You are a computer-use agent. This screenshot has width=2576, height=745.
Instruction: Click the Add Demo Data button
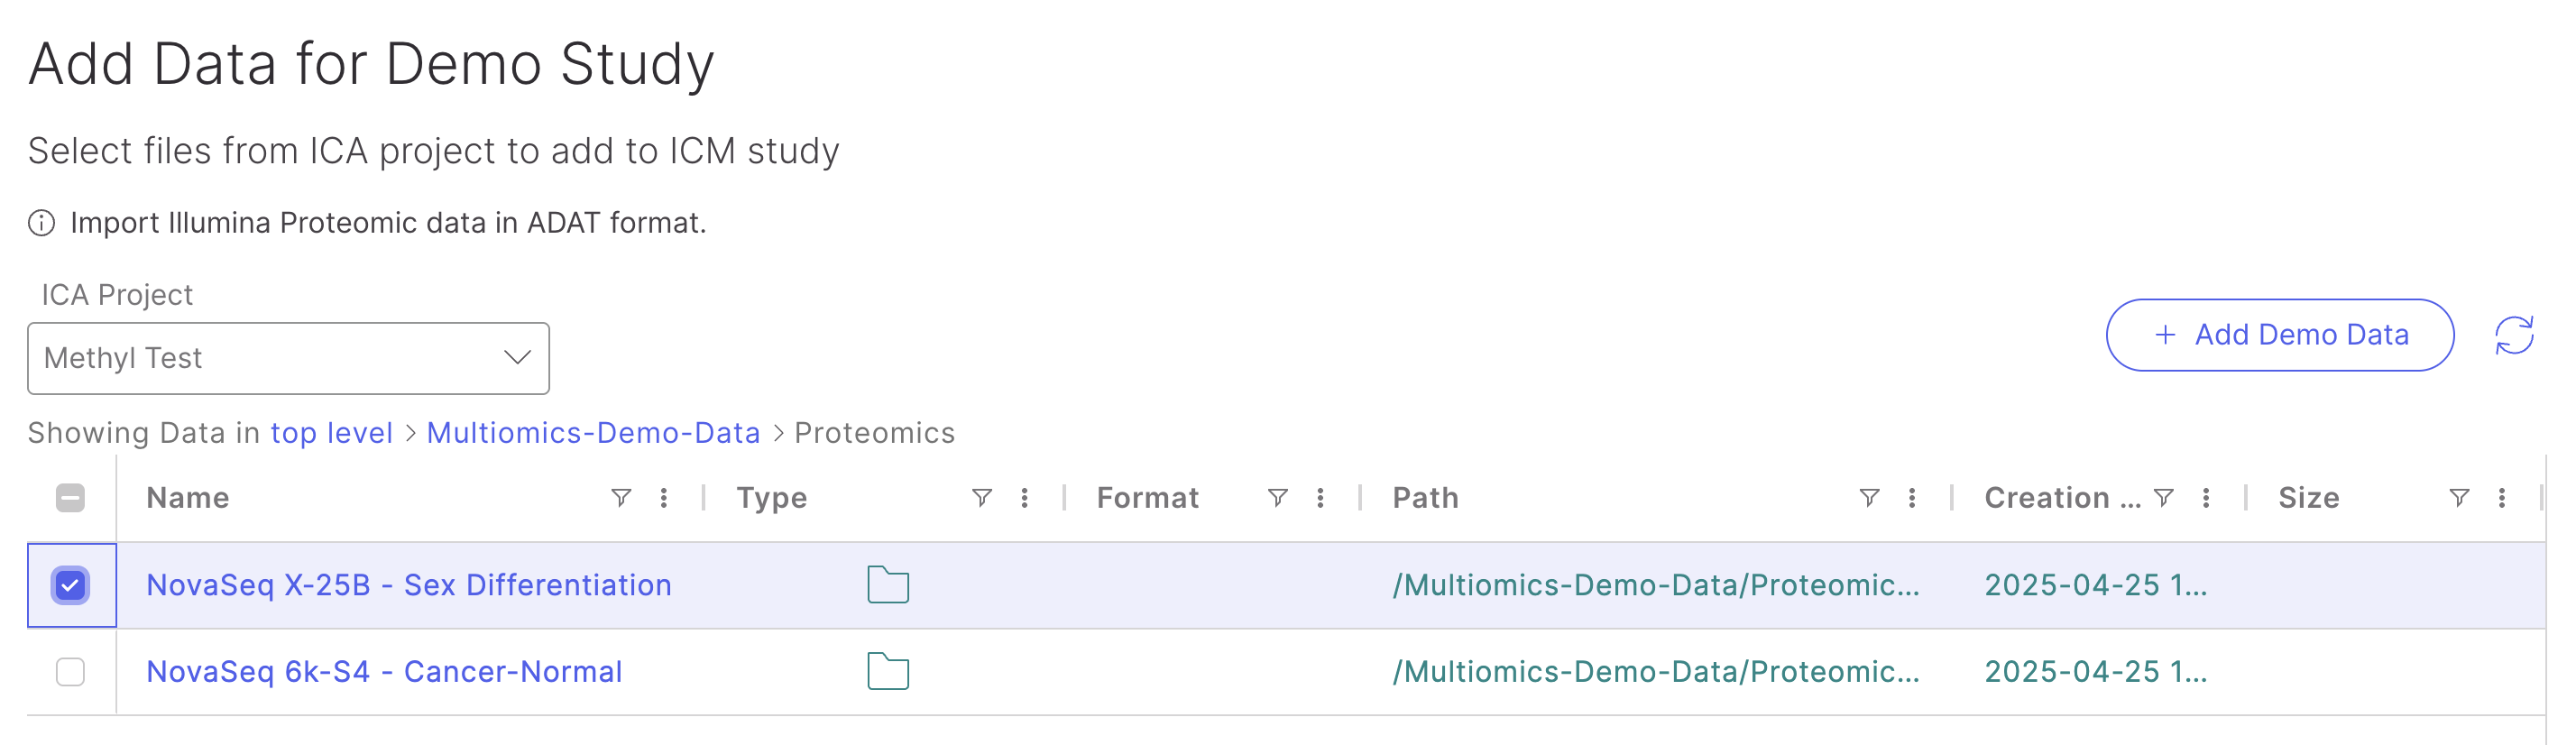(2279, 335)
